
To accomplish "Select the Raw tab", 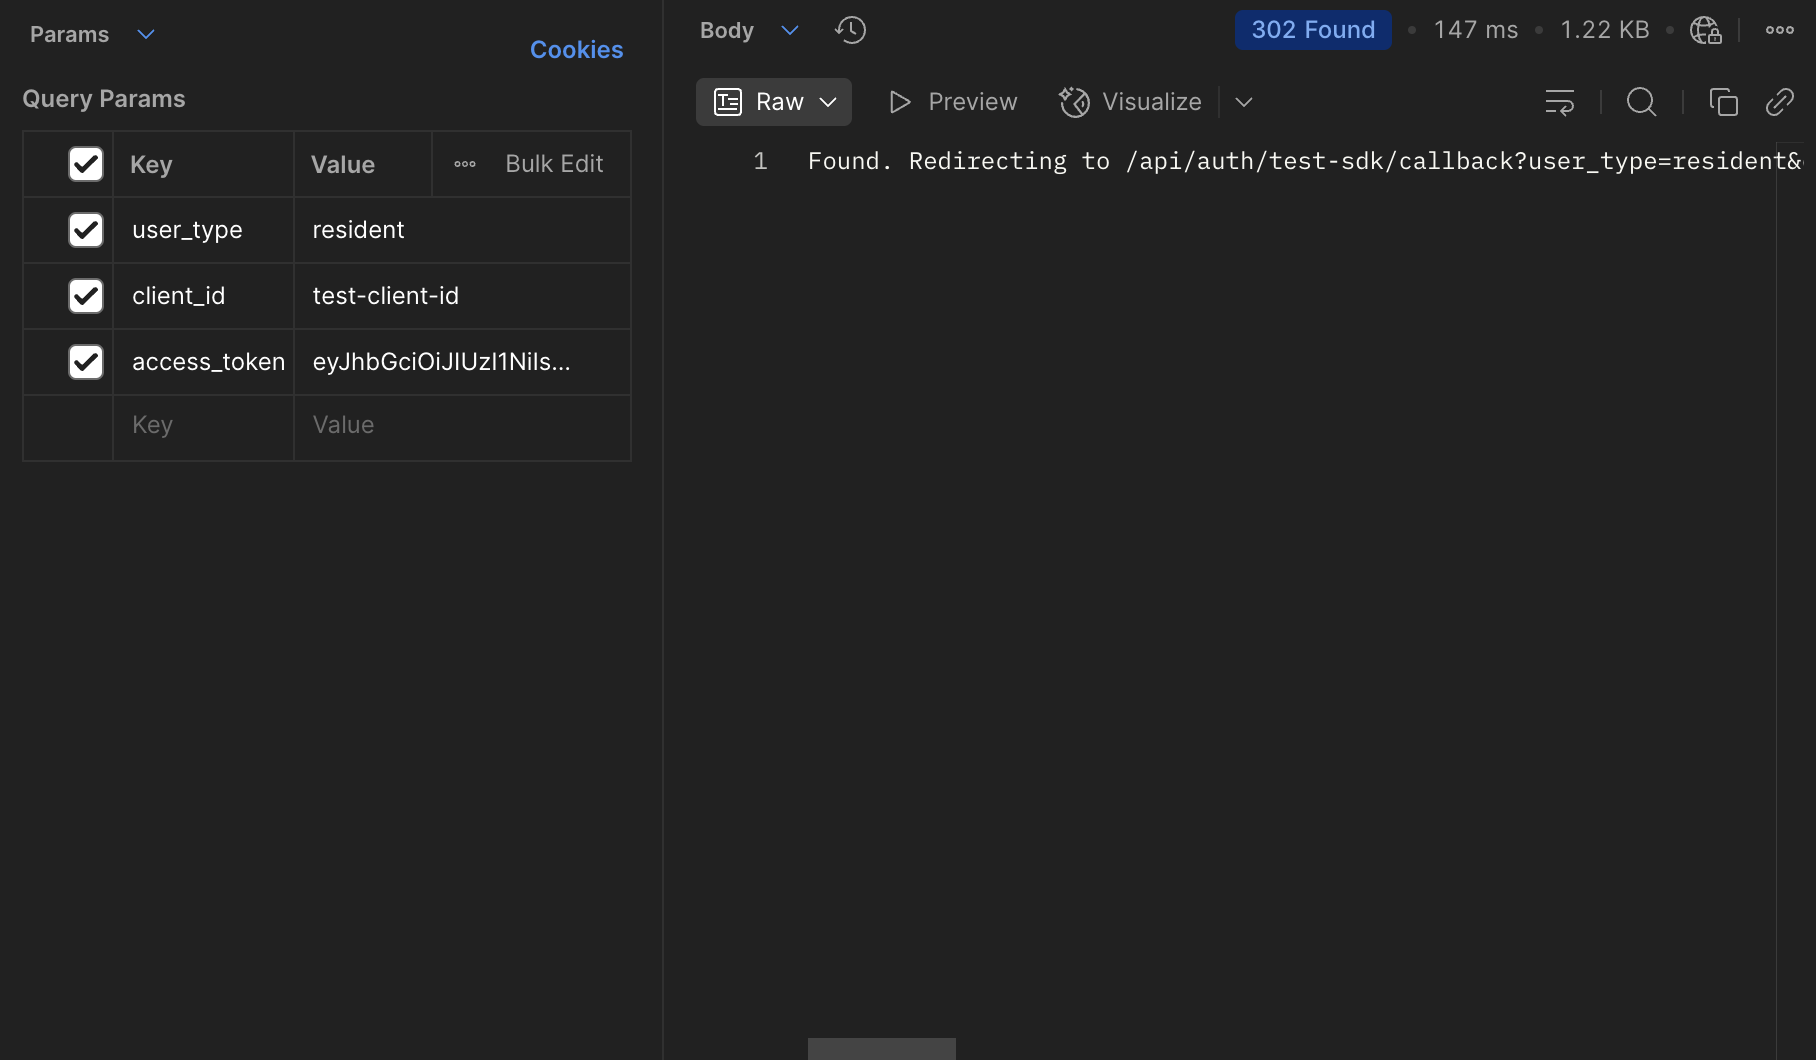I will point(773,101).
